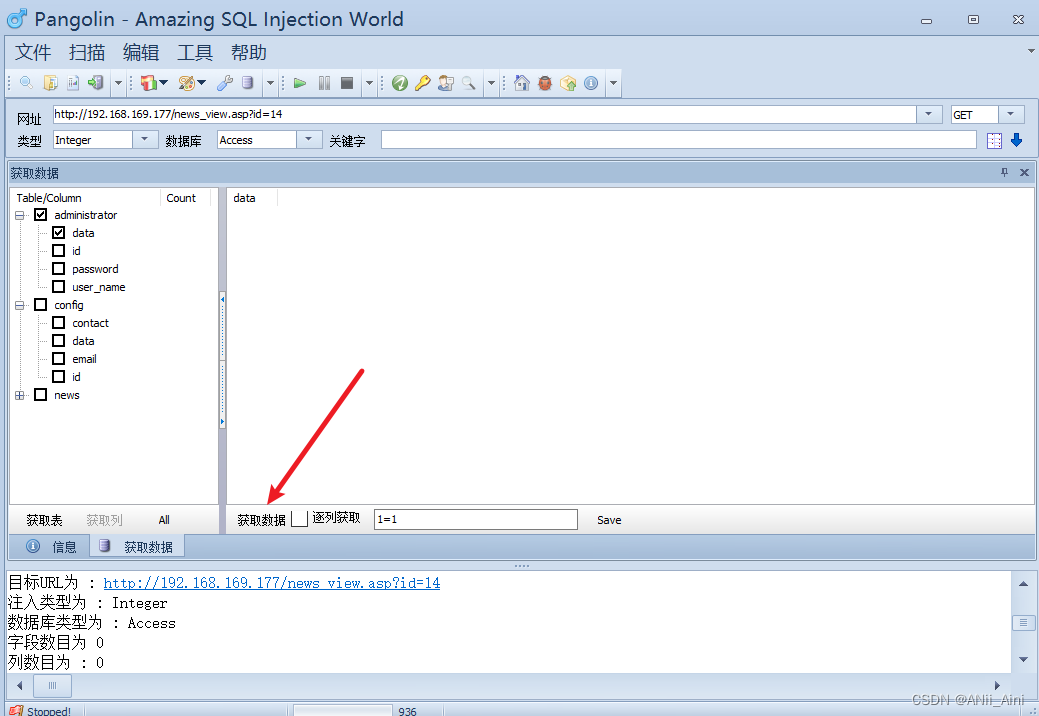
Task: Check the news table checkbox
Action: click(40, 394)
